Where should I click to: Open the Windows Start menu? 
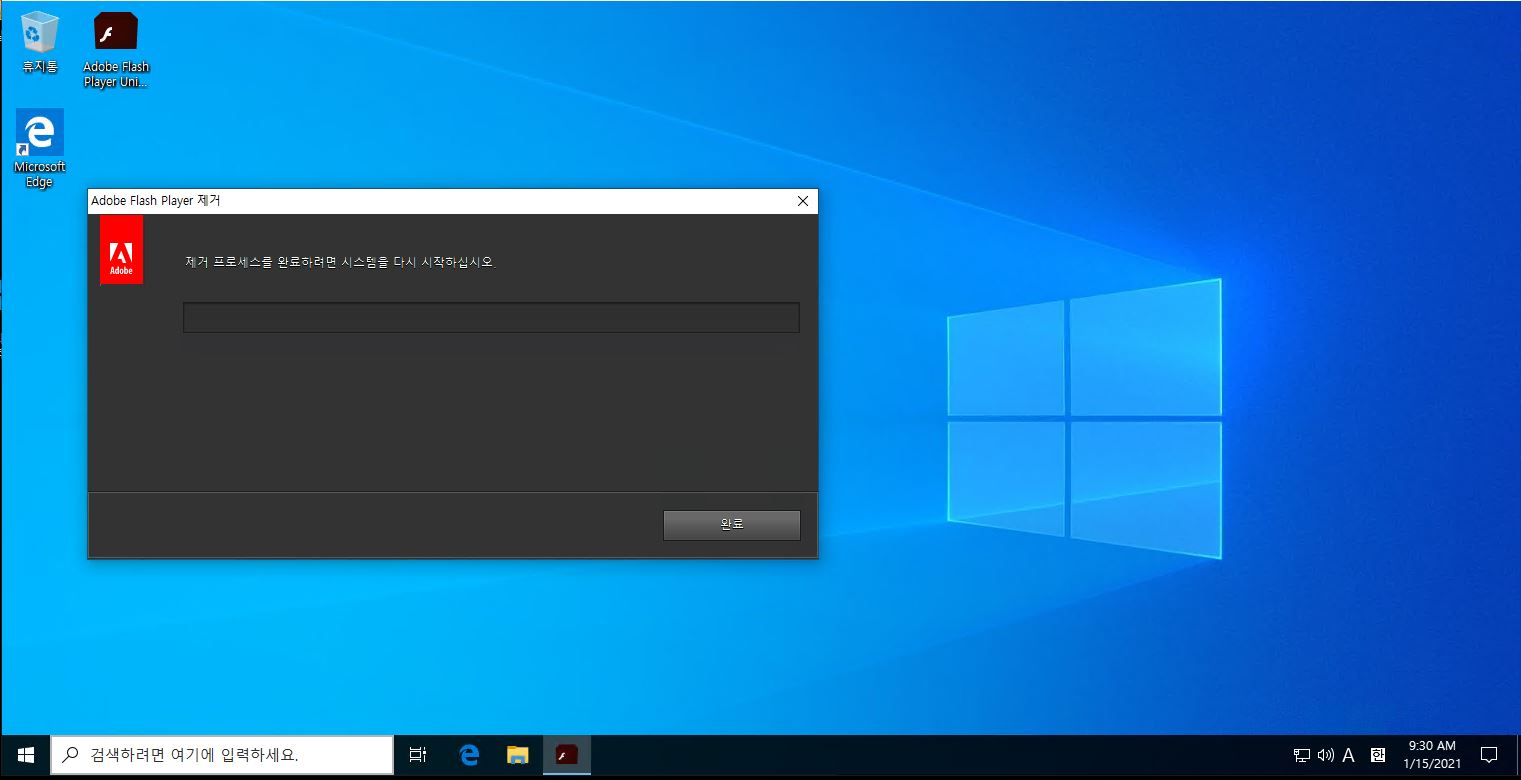tap(26, 754)
